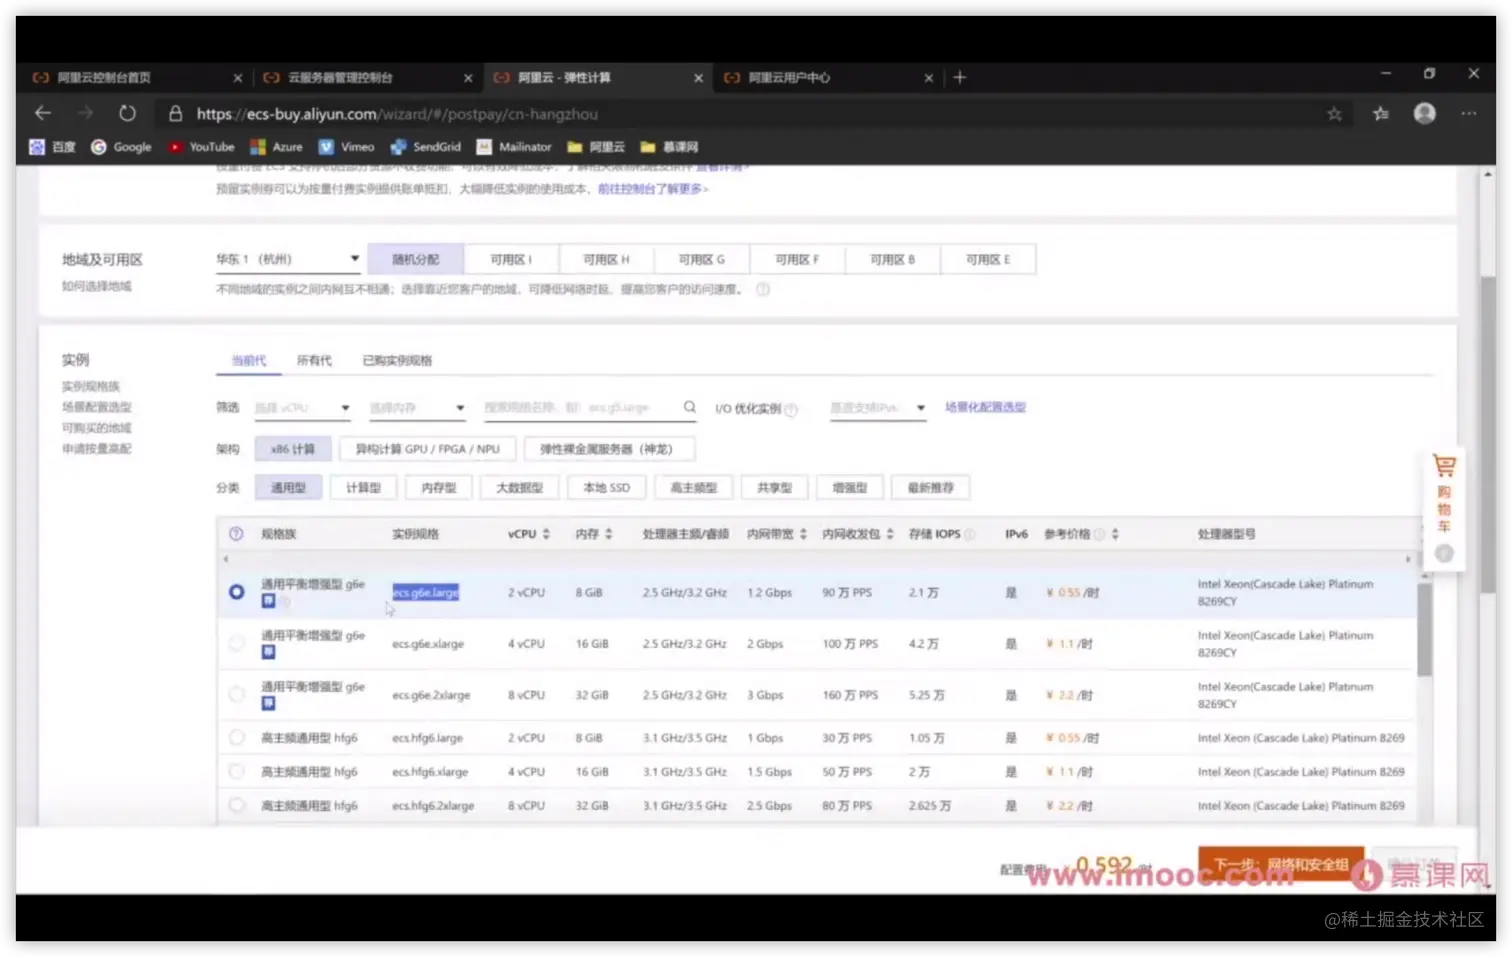1512x957 pixels.
Task: Open the 场景化配置选型 link
Action: point(986,407)
